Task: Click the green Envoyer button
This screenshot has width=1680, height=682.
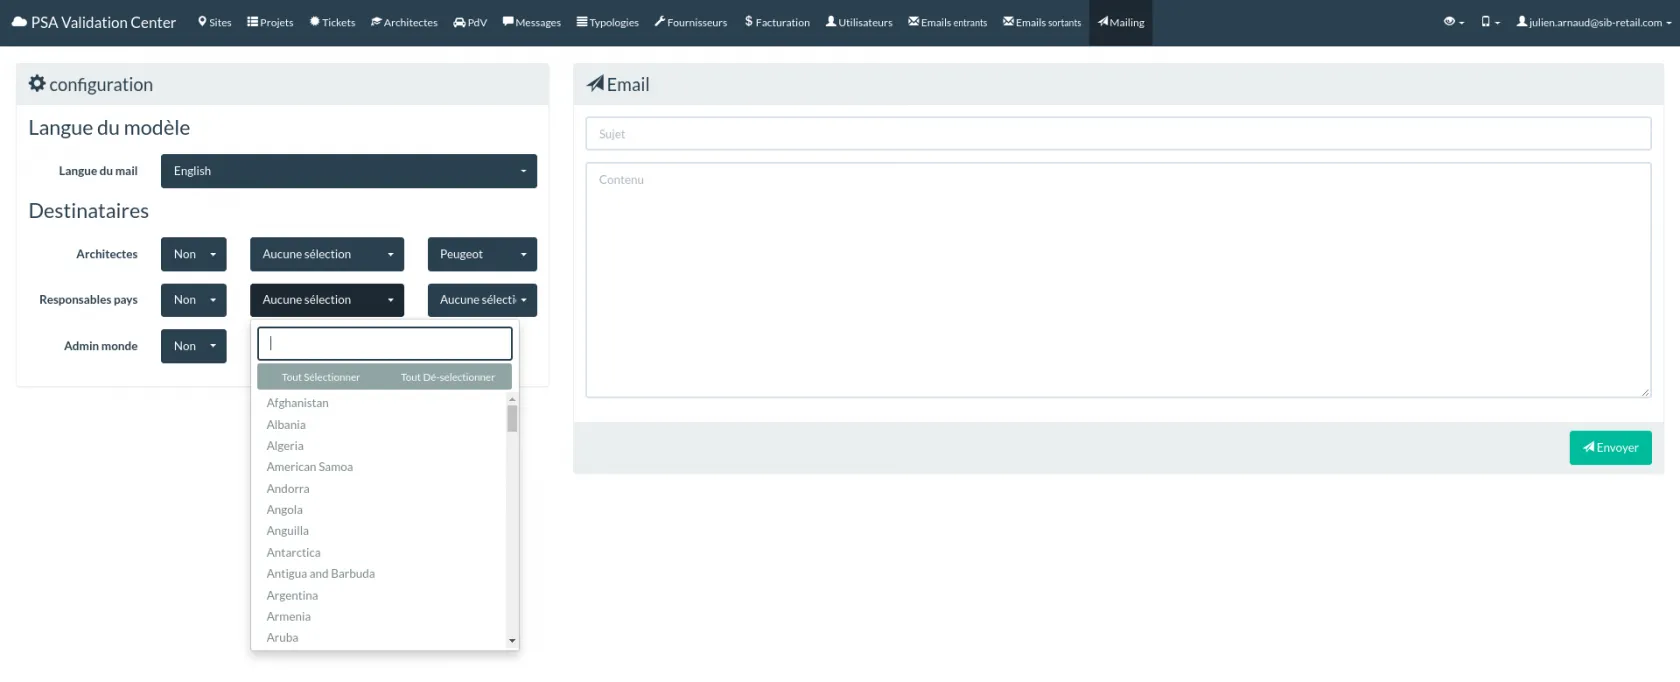Action: [x=1610, y=448]
